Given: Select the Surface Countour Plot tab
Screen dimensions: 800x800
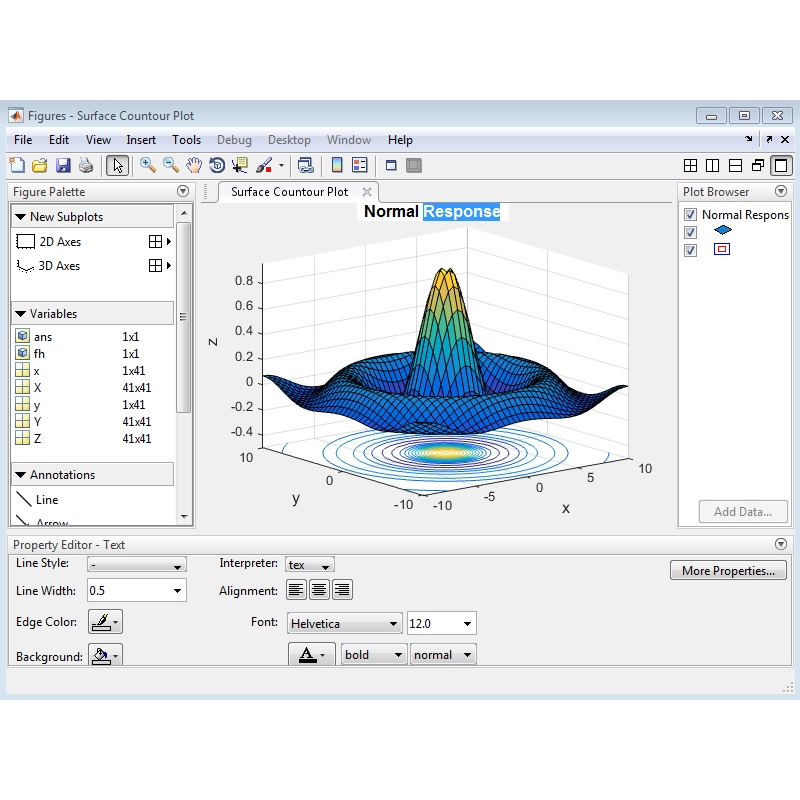Looking at the screenshot, I should [289, 192].
